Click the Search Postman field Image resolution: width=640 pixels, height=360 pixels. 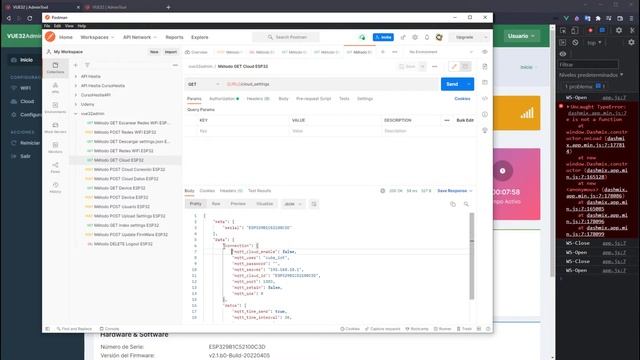287,37
